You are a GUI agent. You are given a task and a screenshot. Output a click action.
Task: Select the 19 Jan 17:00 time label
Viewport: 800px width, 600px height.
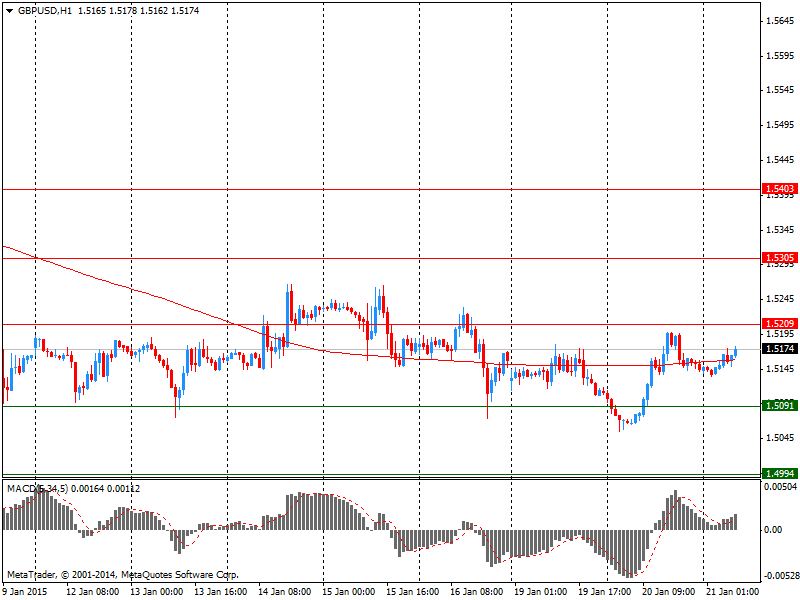[604, 592]
